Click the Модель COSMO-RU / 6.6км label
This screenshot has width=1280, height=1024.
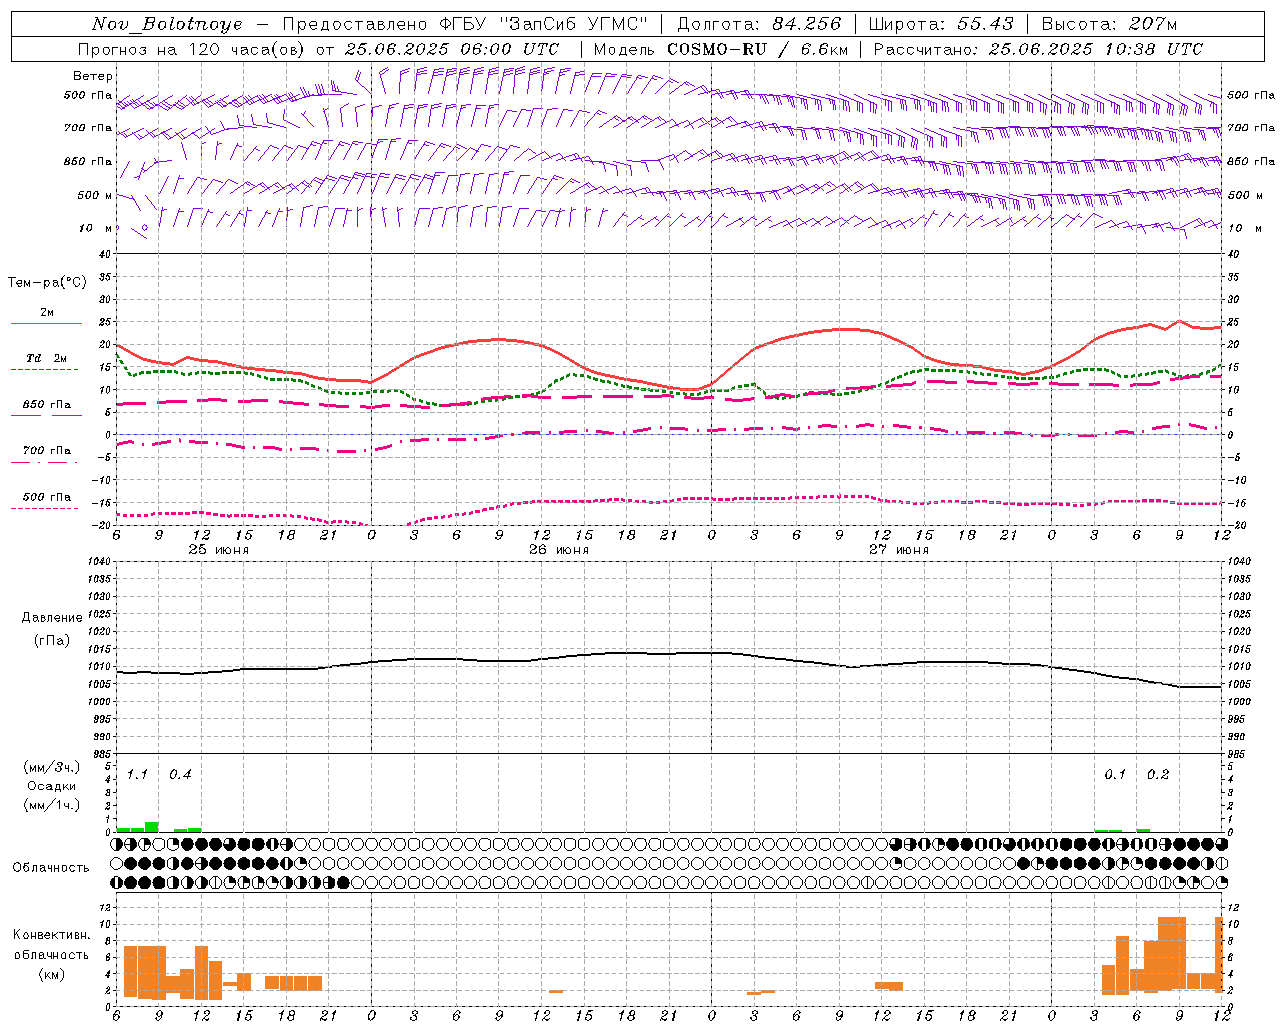click(720, 49)
